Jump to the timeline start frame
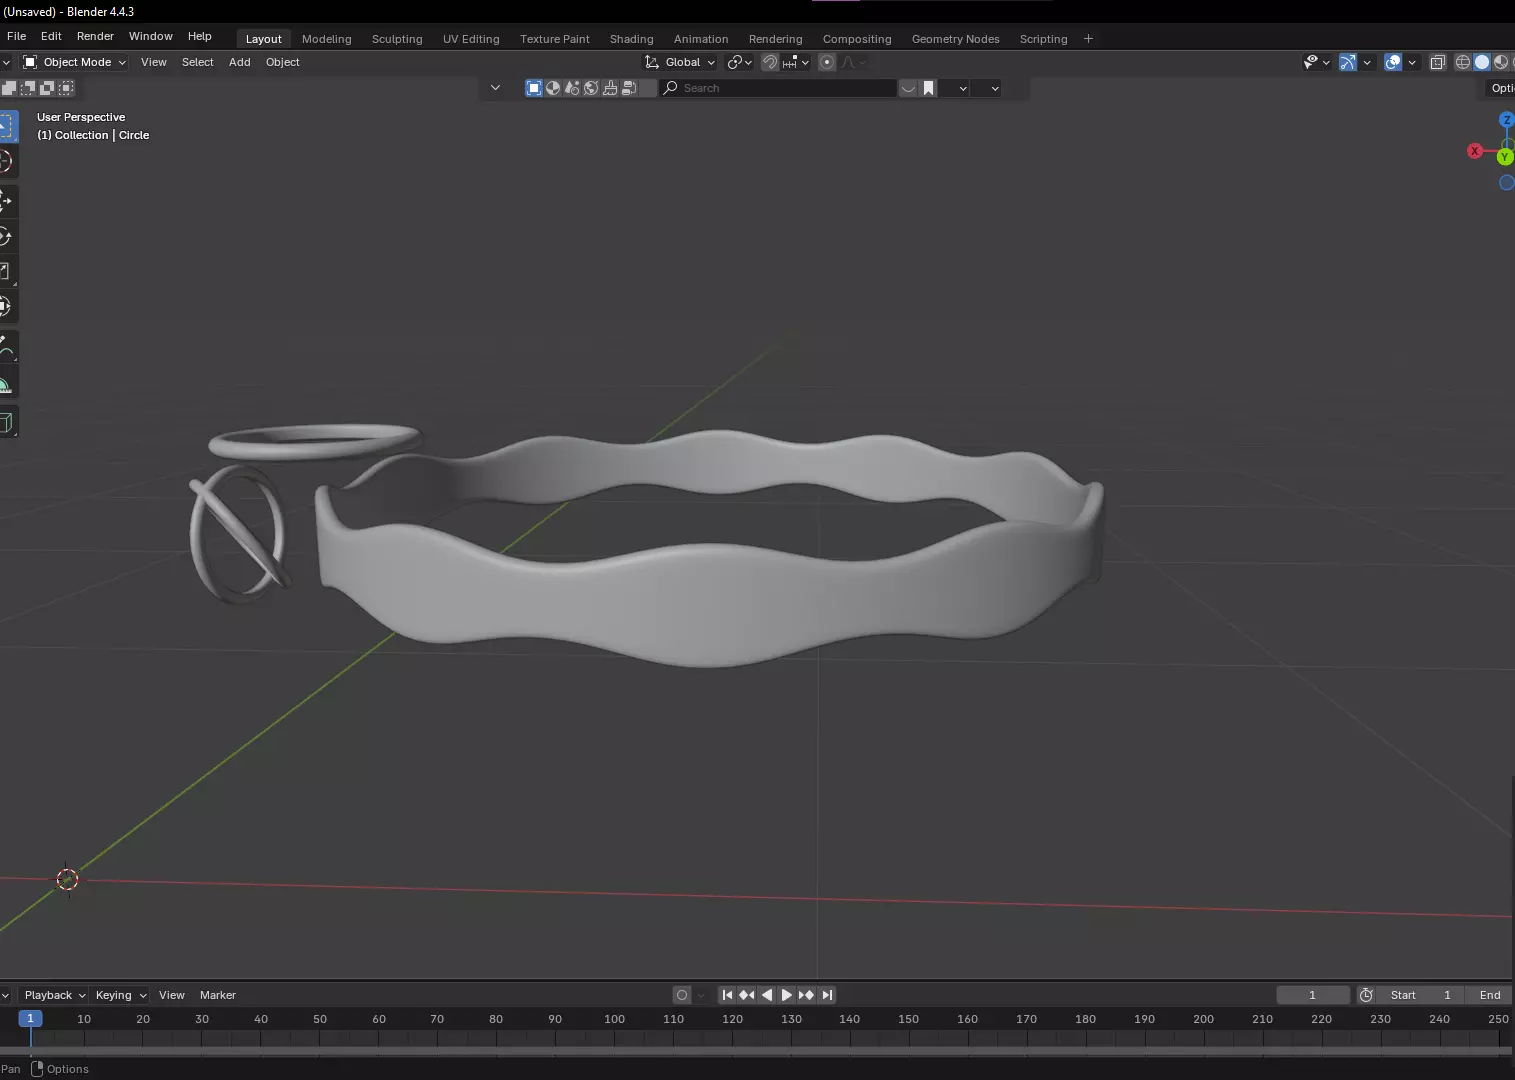 tap(727, 995)
